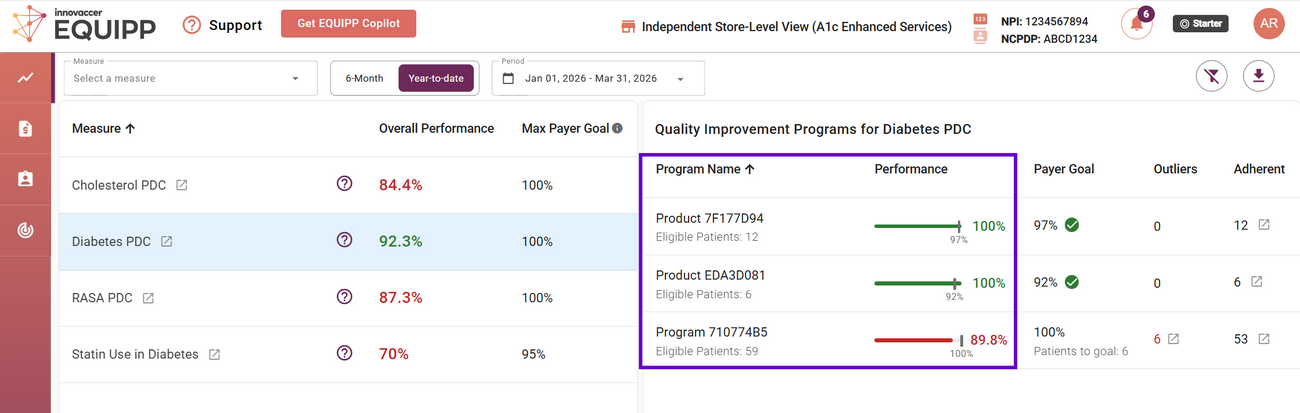The height and width of the screenshot is (413, 1300).
Task: Select the RASA PDC measure row
Action: [348, 298]
